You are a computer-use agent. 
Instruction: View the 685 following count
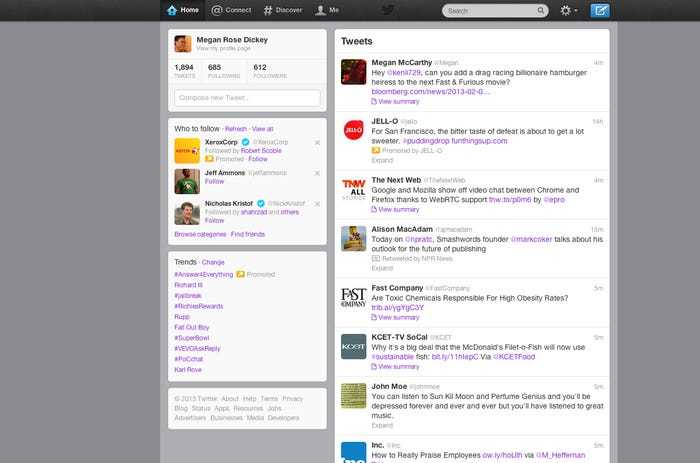[224, 71]
